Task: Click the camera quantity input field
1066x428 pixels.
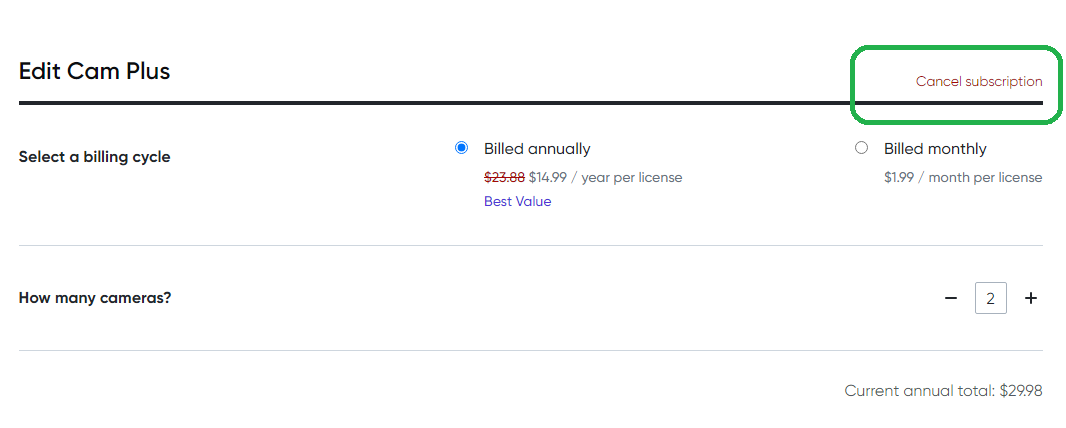Action: coord(990,298)
